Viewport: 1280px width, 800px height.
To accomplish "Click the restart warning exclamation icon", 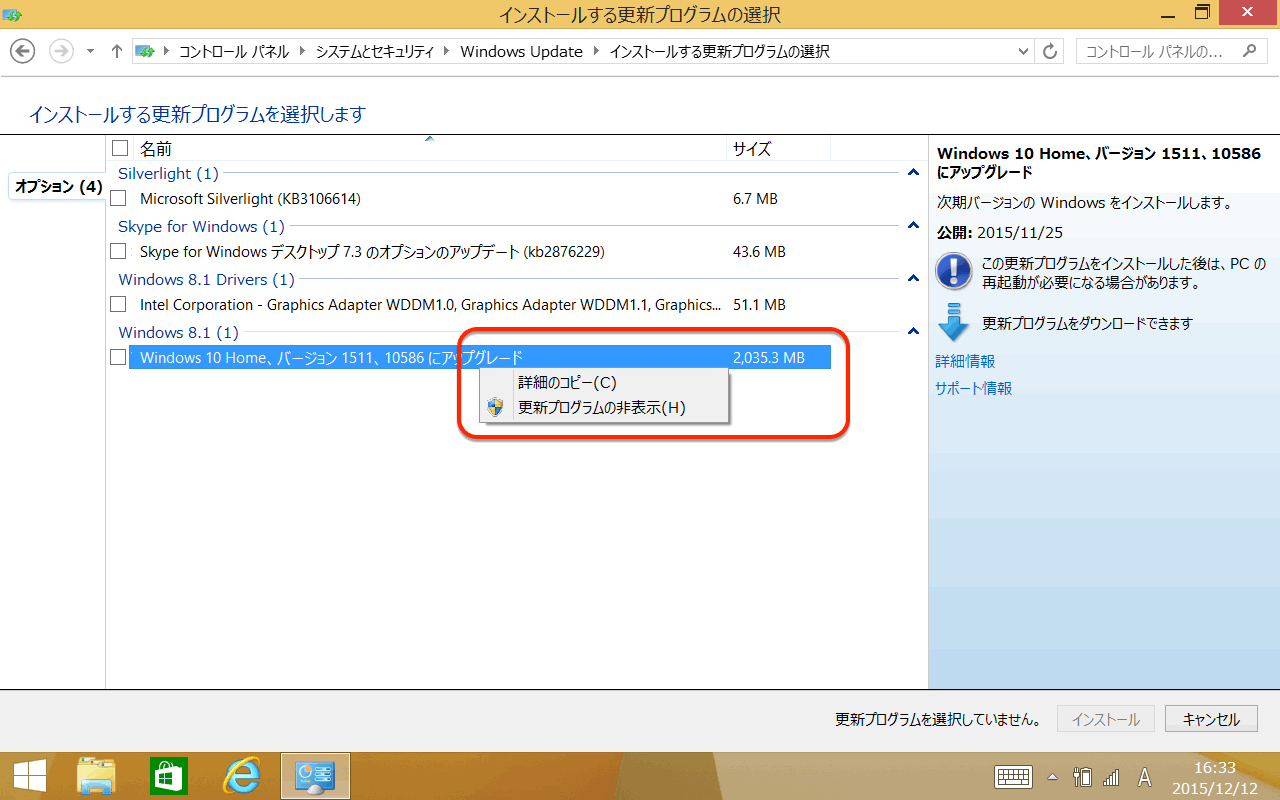I will 954,272.
